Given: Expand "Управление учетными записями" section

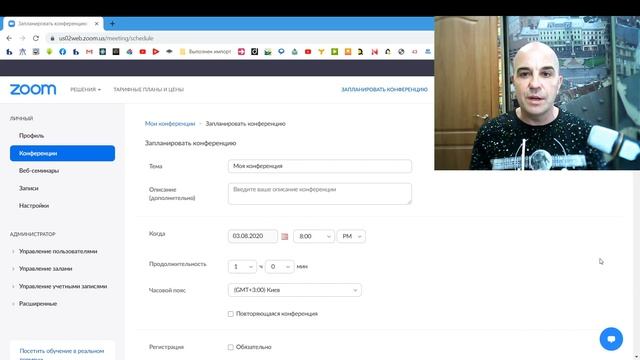Looking at the screenshot, I should coord(63,286).
